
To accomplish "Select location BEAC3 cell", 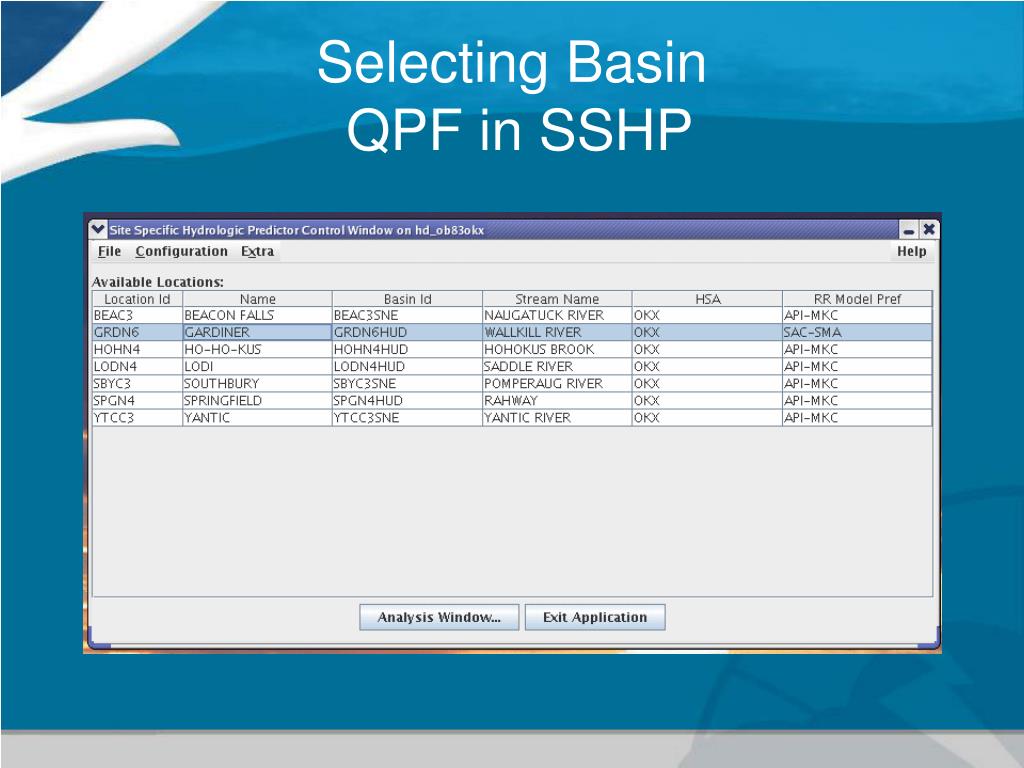I will [137, 315].
